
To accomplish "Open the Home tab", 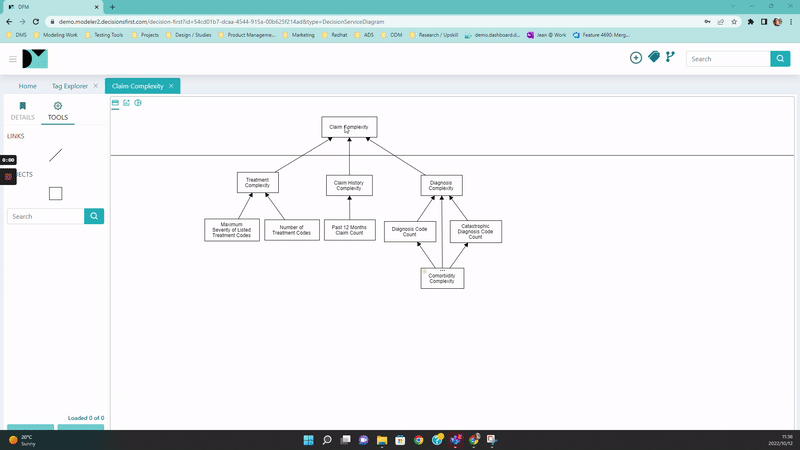I will click(x=28, y=86).
